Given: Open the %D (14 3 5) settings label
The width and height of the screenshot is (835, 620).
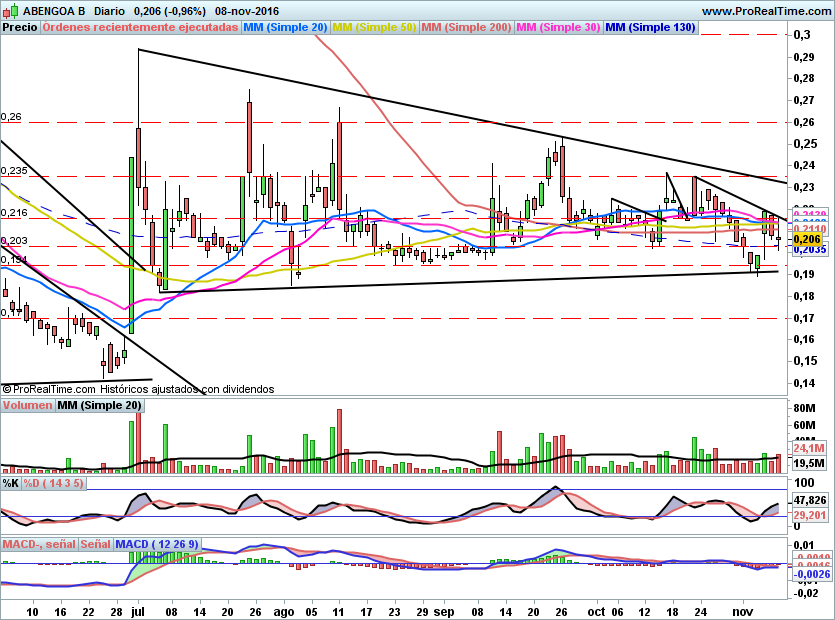Looking at the screenshot, I should pyautogui.click(x=54, y=483).
